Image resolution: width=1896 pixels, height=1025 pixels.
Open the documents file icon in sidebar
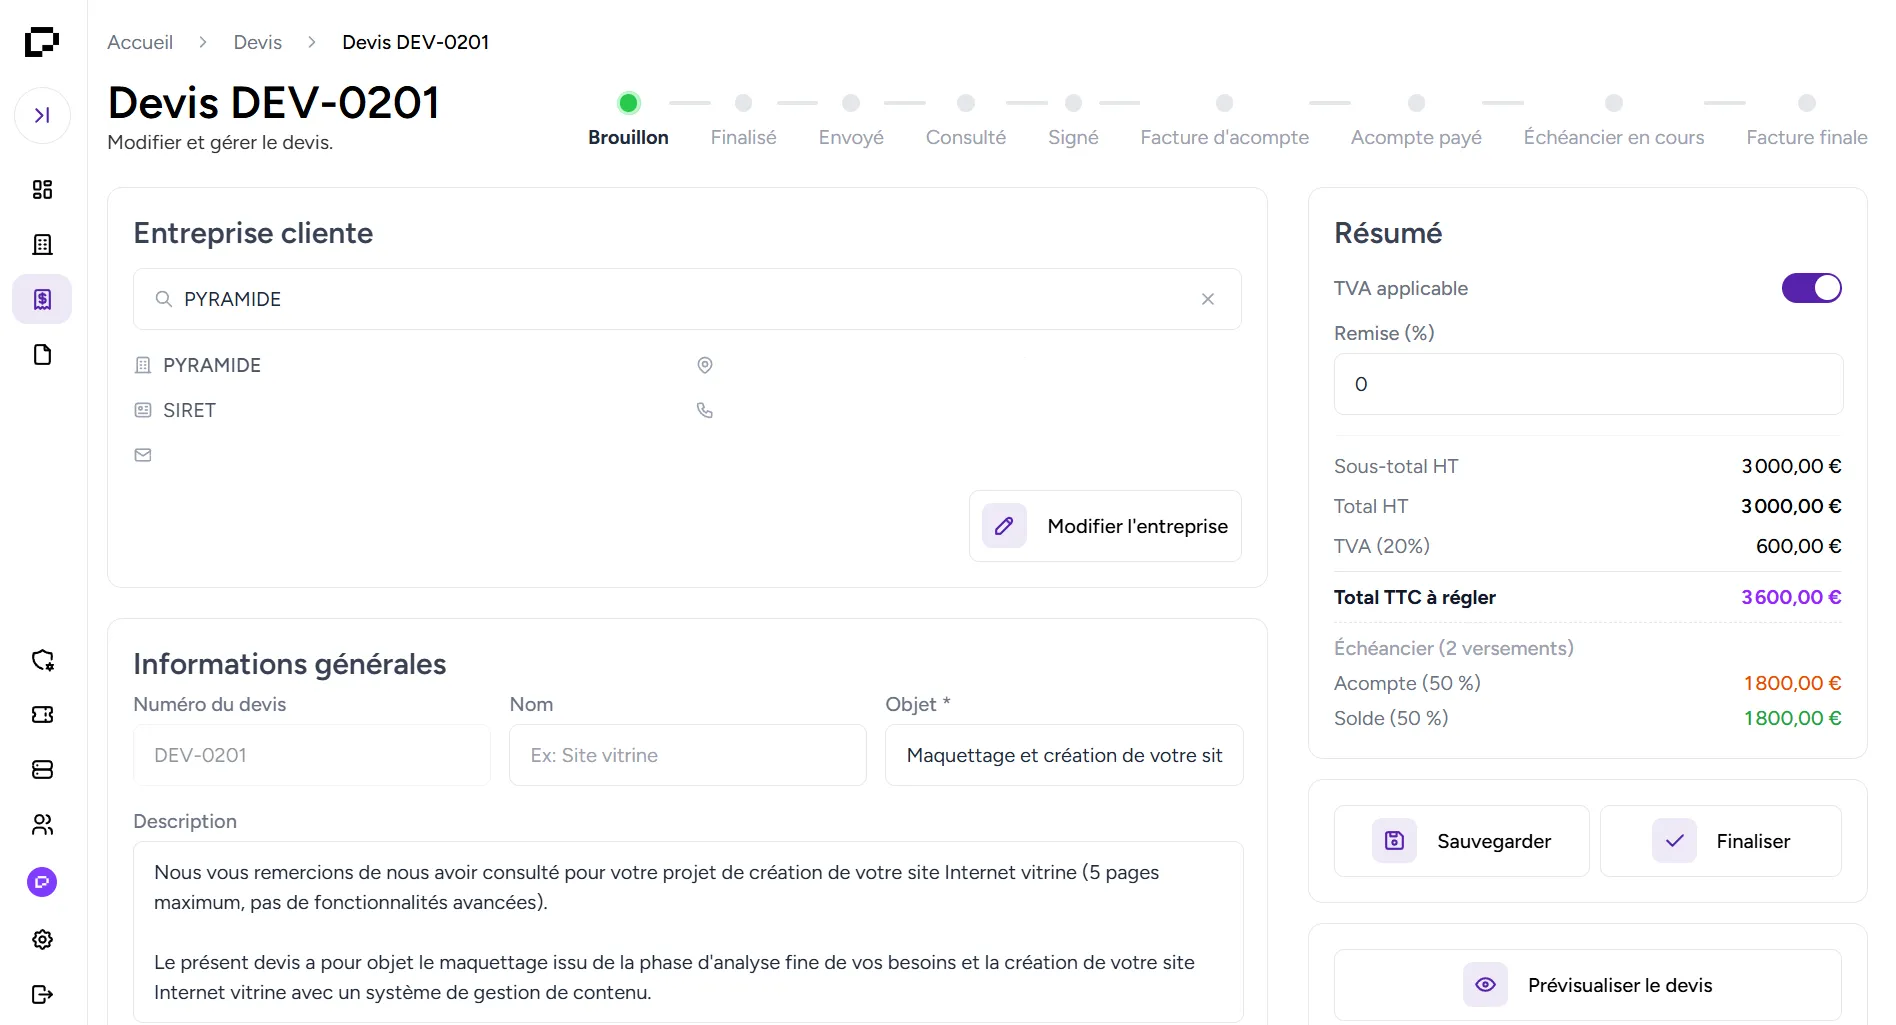pyautogui.click(x=42, y=355)
